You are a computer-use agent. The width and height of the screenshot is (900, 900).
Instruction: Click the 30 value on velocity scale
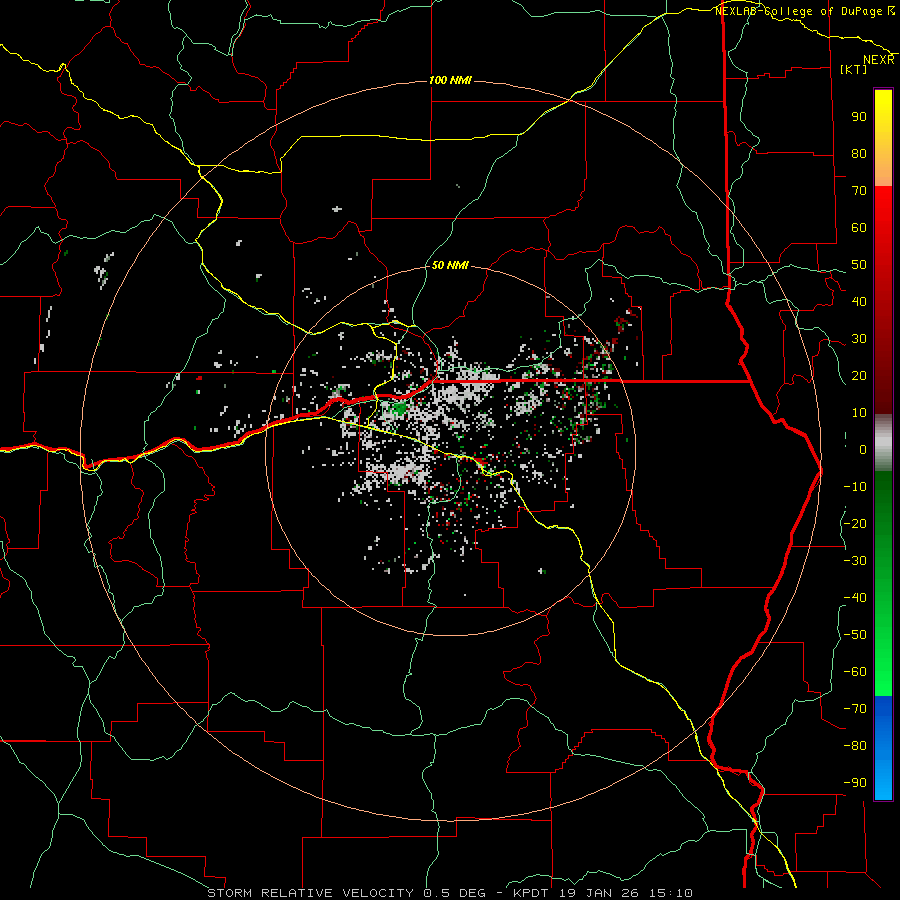coord(859,339)
